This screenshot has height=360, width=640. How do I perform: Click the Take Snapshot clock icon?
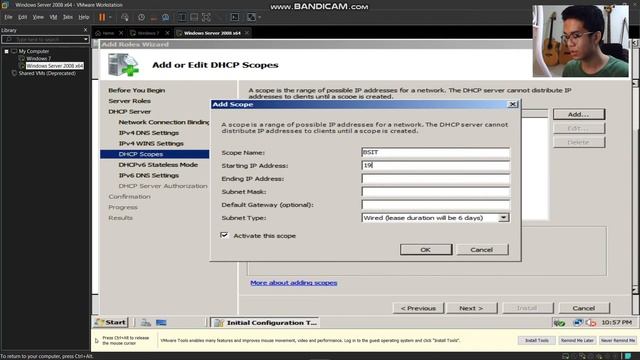[141, 17]
